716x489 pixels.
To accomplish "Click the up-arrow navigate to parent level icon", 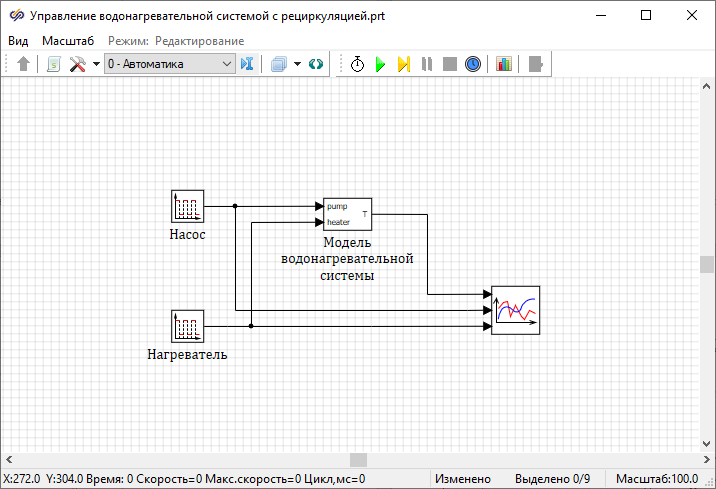I will [24, 64].
